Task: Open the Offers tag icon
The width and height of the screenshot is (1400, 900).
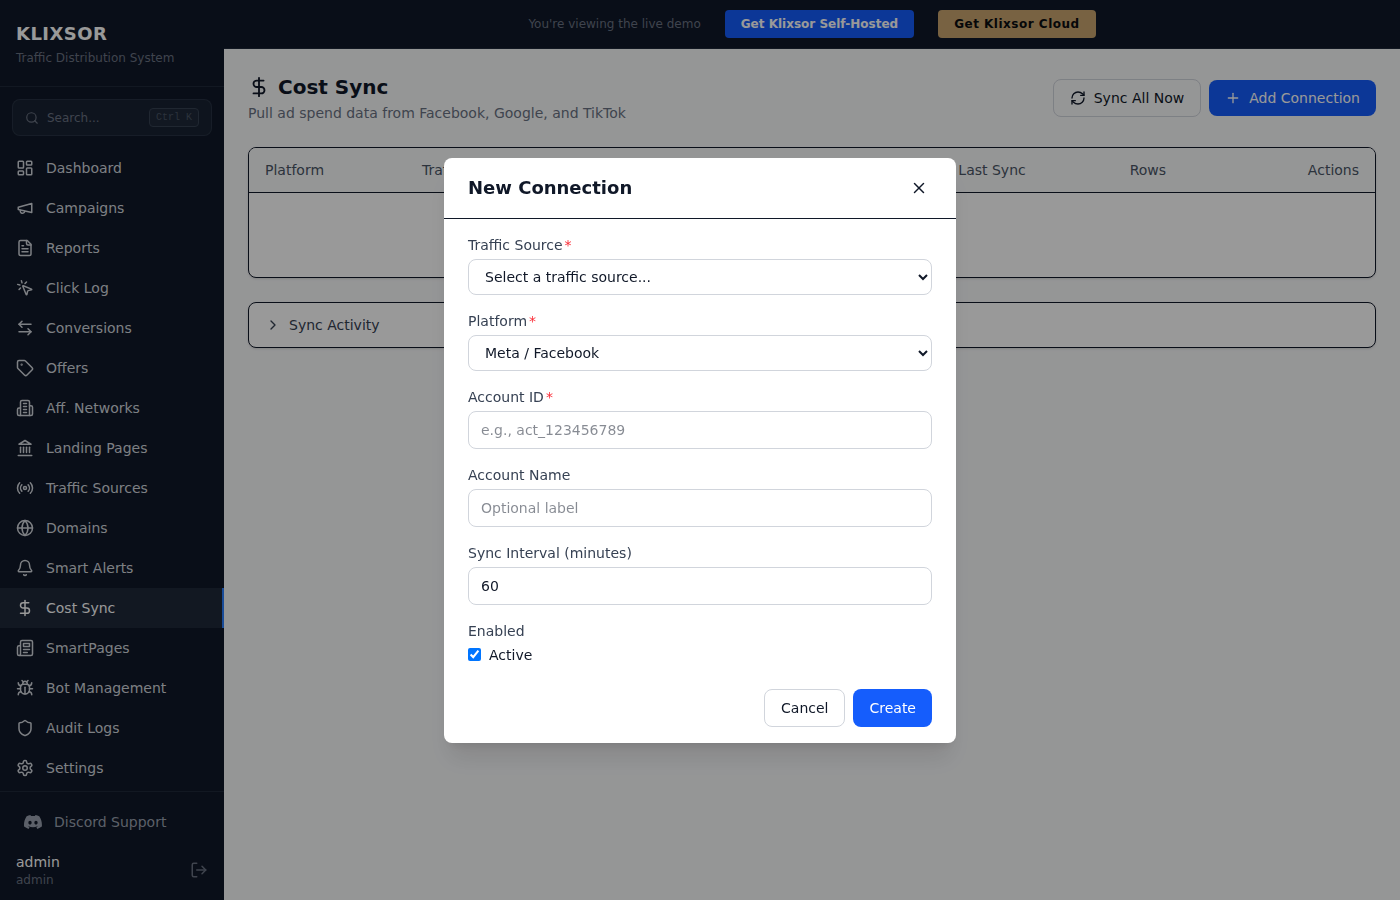Action: coord(24,368)
